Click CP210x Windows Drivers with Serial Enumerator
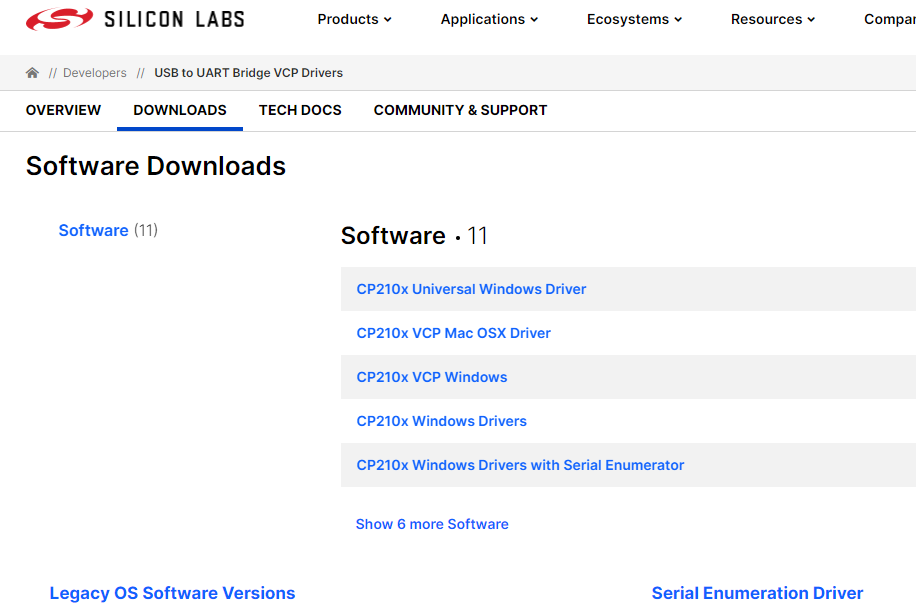This screenshot has height=603, width=916. [520, 465]
